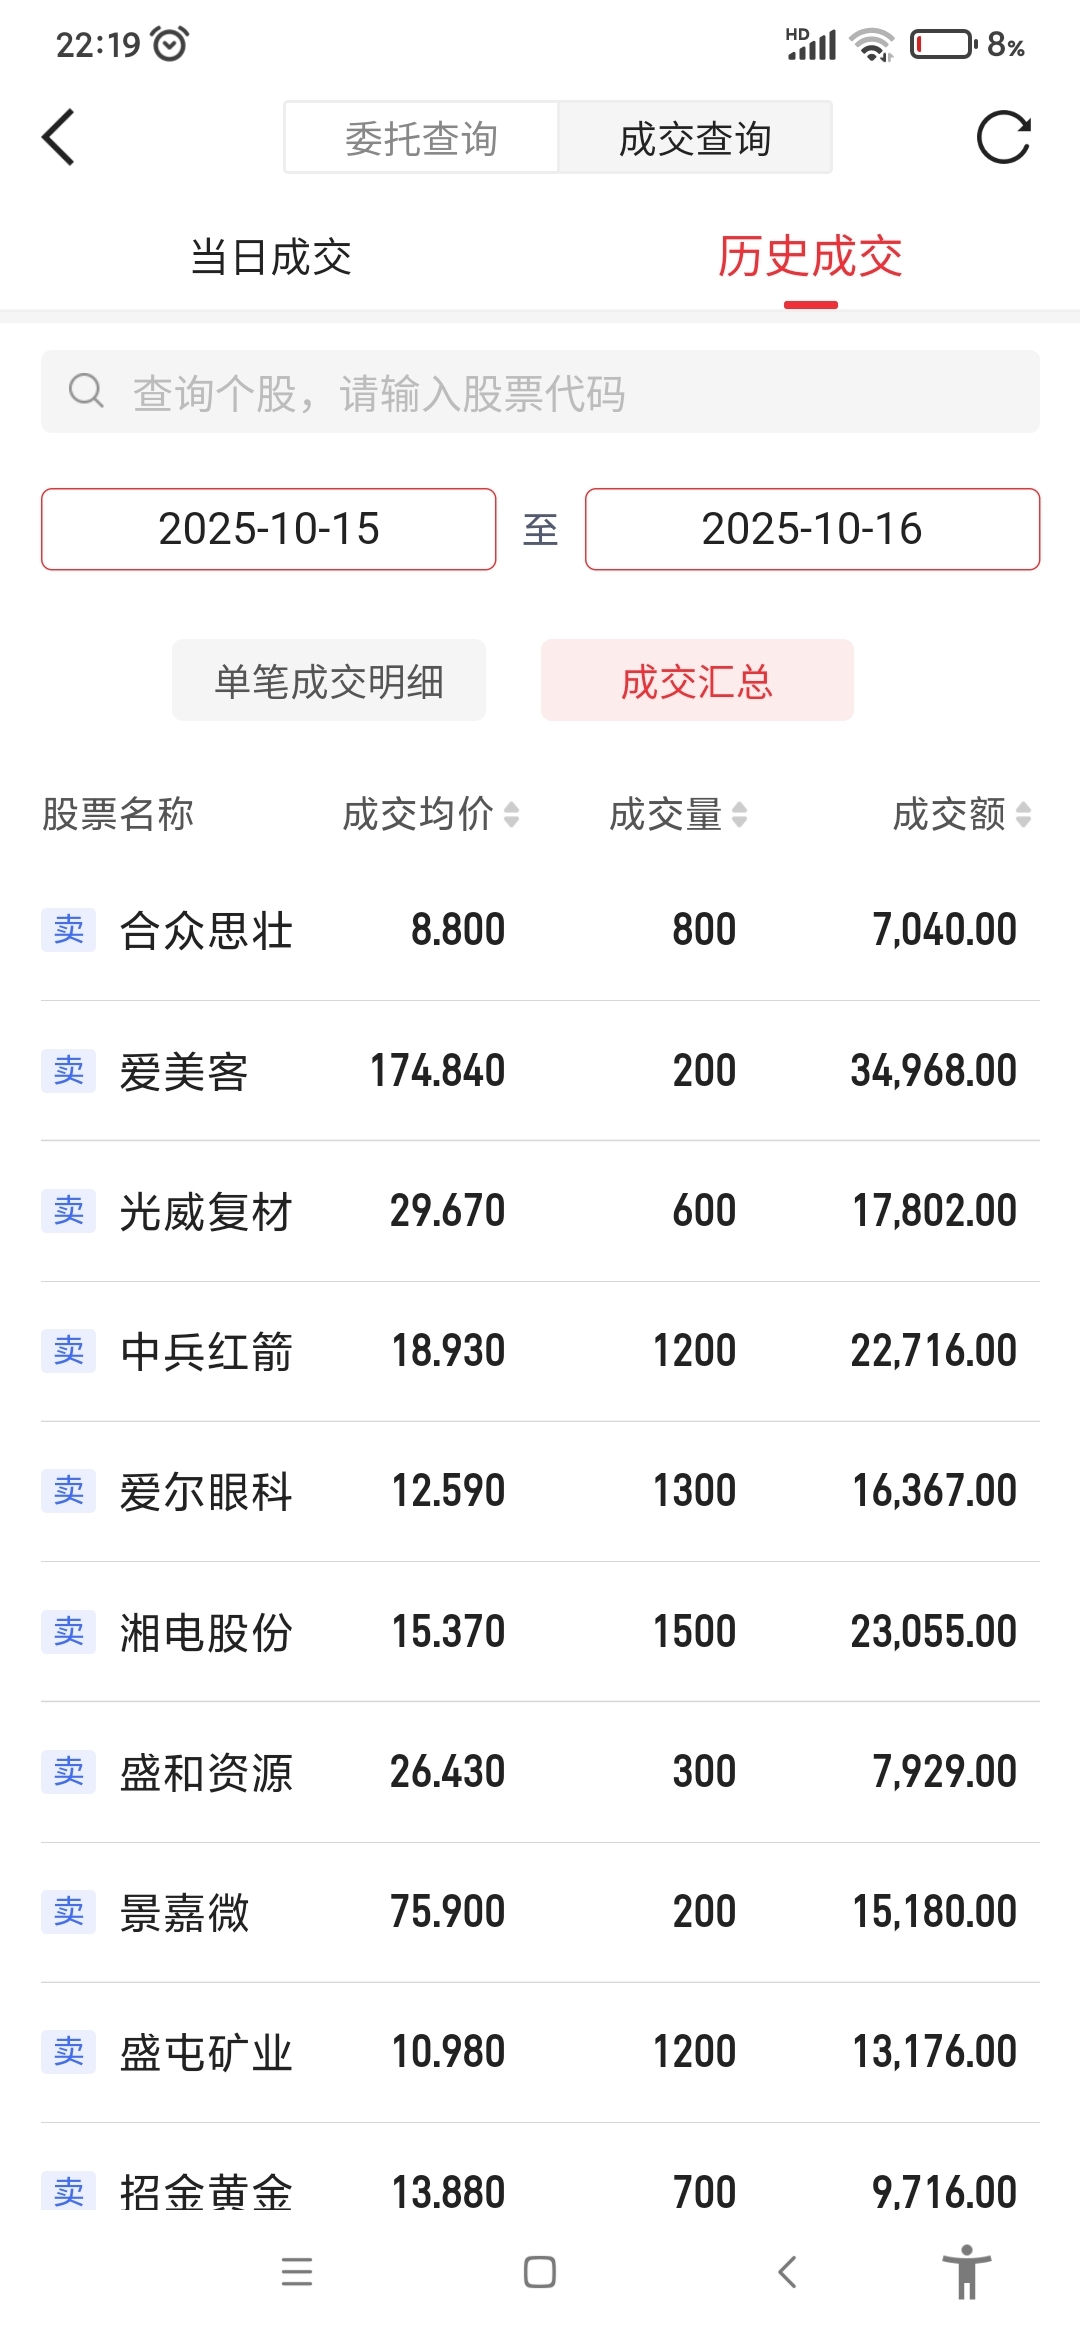This screenshot has height=2340, width=1080.
Task: Tap the system recent apps menu icon
Action: coord(297,2272)
